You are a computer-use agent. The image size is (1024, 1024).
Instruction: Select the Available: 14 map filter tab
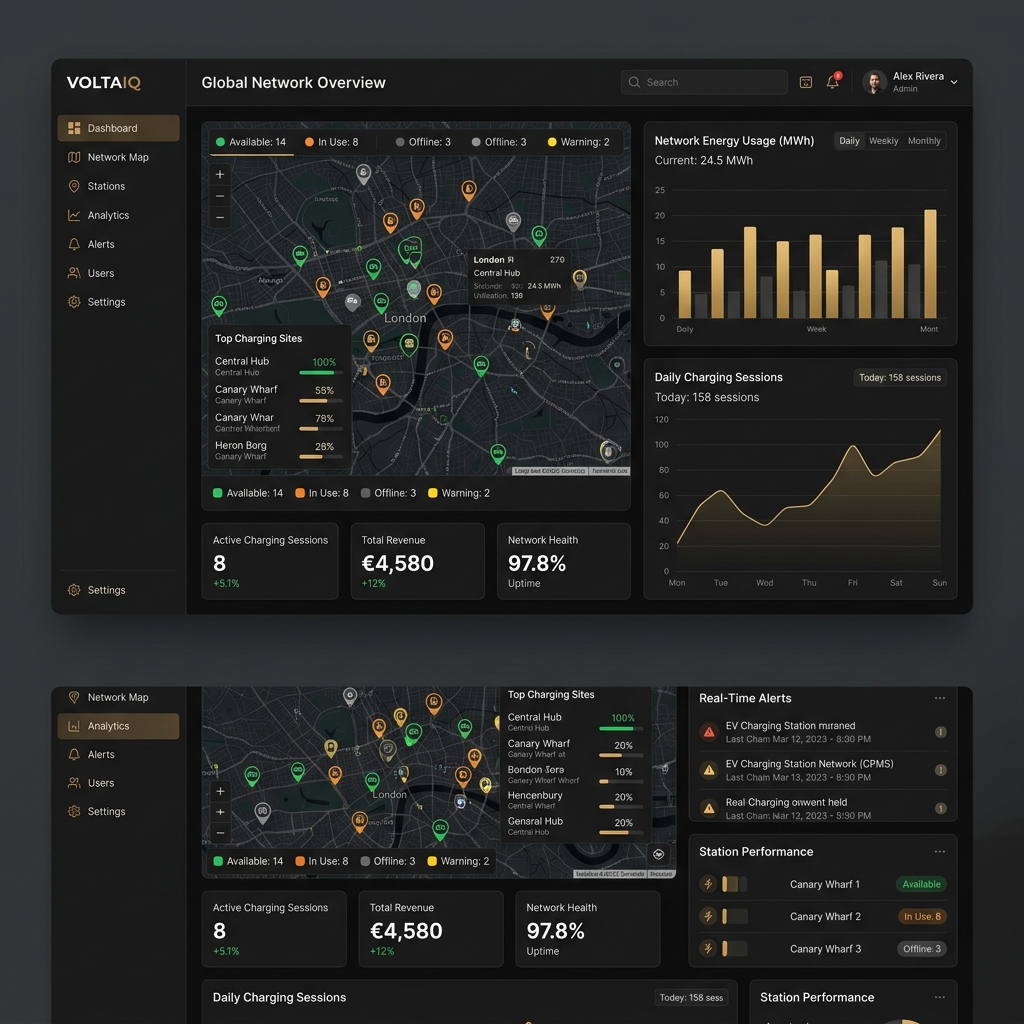coord(251,142)
